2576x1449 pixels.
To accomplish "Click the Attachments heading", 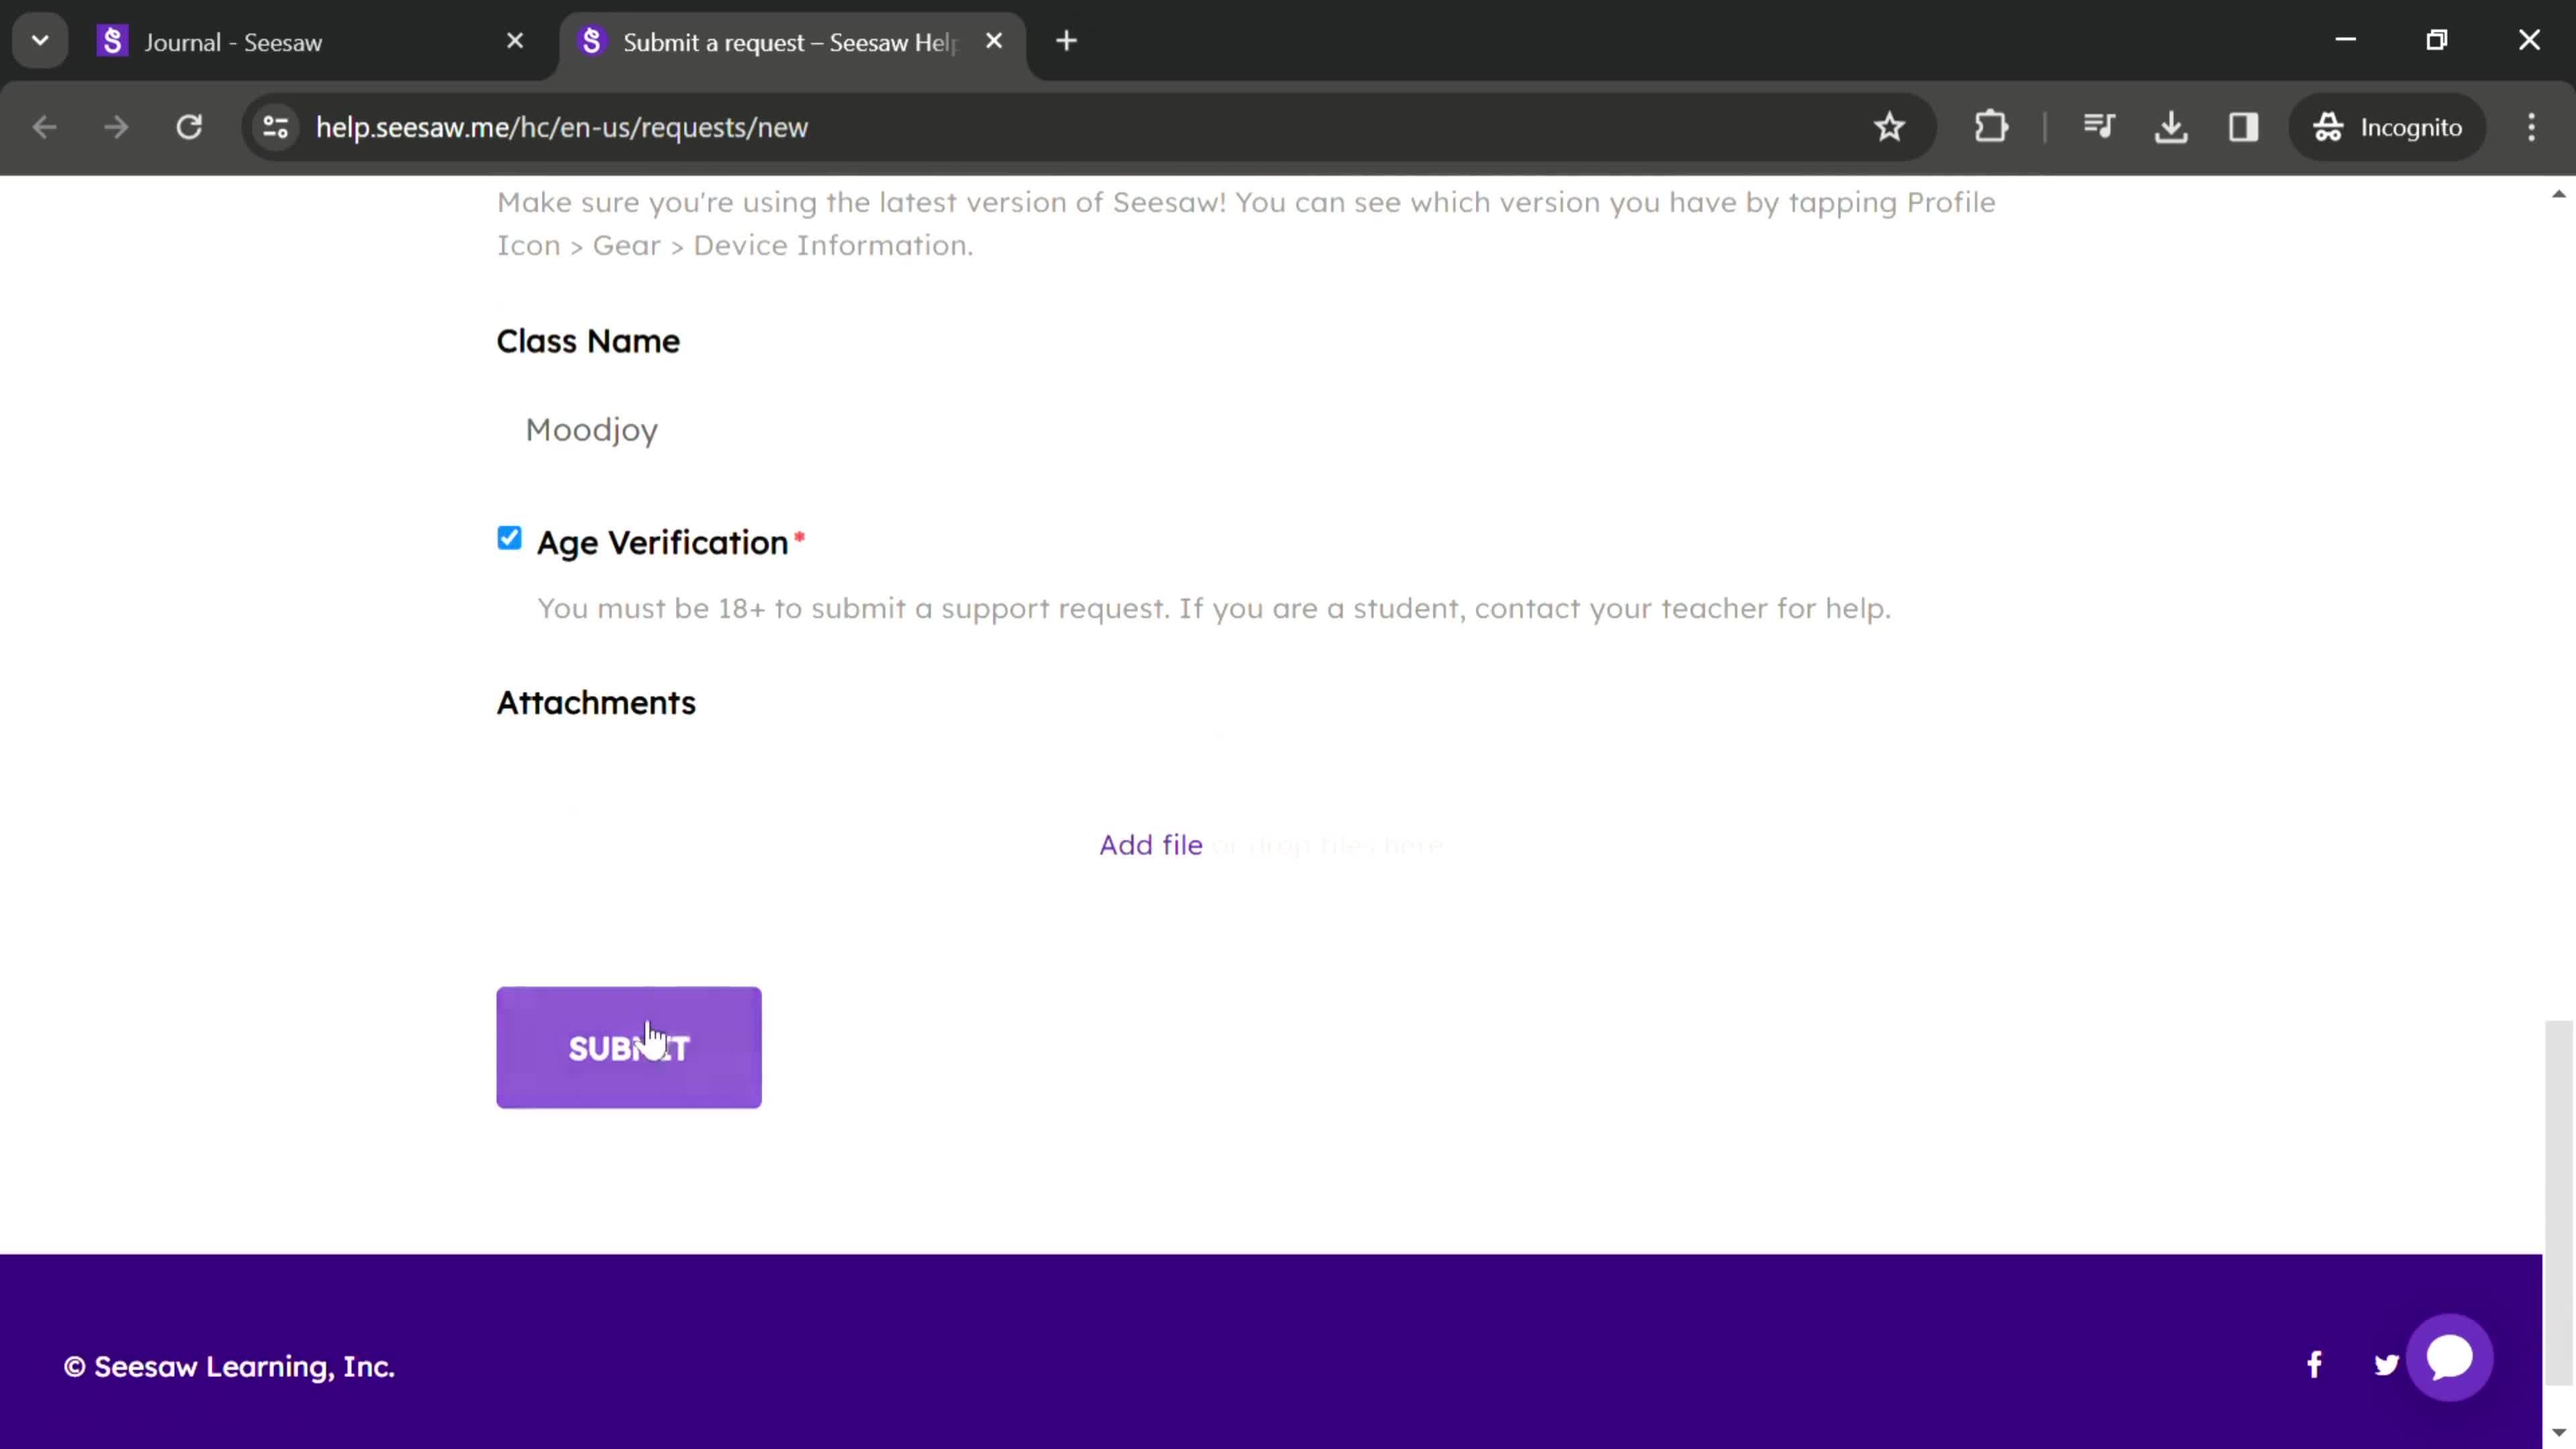I will pos(596,702).
